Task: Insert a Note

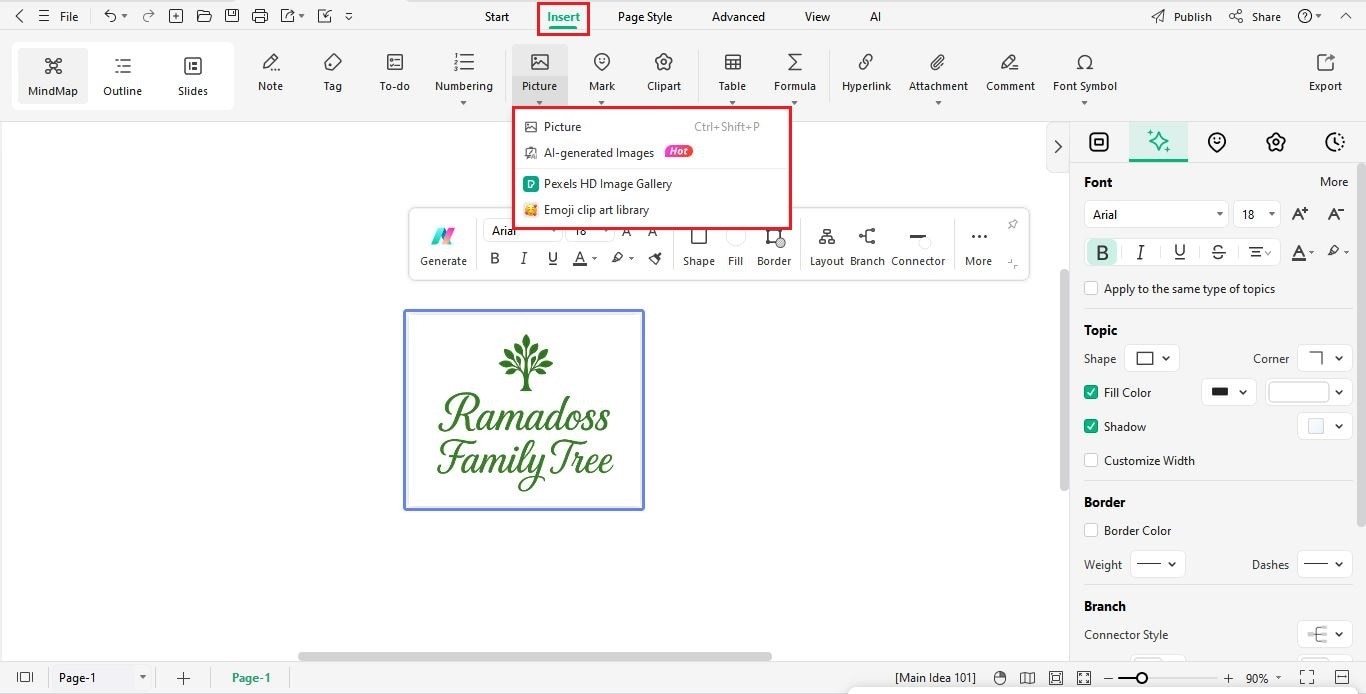Action: pos(270,73)
